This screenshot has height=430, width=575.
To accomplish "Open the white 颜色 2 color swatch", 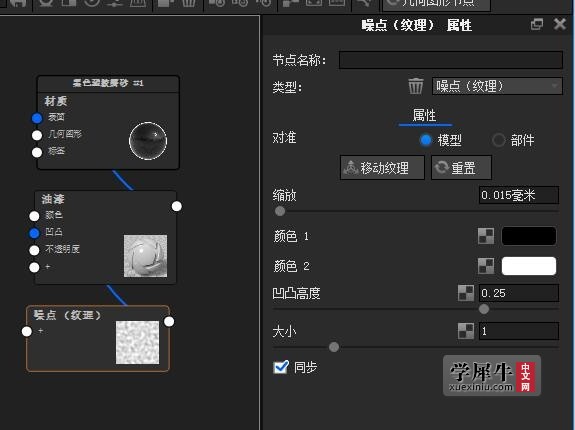I will tap(529, 266).
